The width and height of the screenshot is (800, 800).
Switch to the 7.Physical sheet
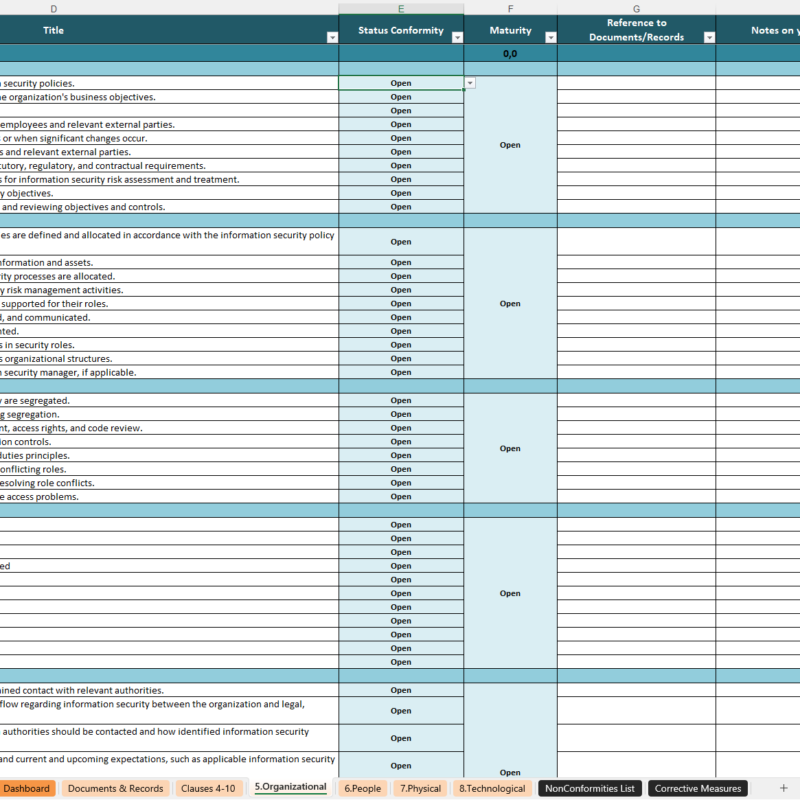420,788
